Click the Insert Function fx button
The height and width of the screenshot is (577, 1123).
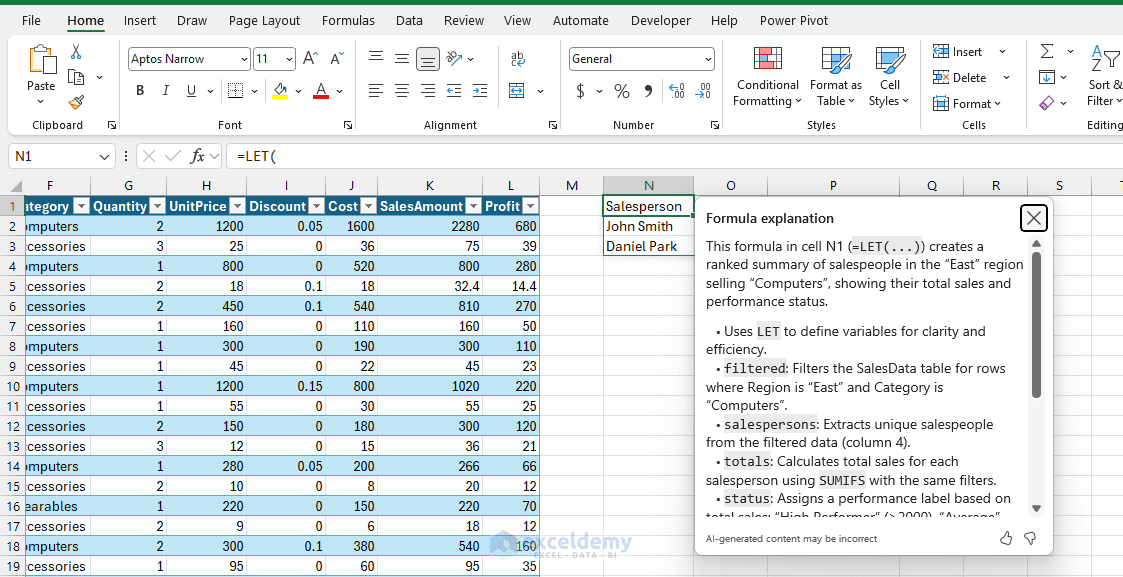pos(197,156)
